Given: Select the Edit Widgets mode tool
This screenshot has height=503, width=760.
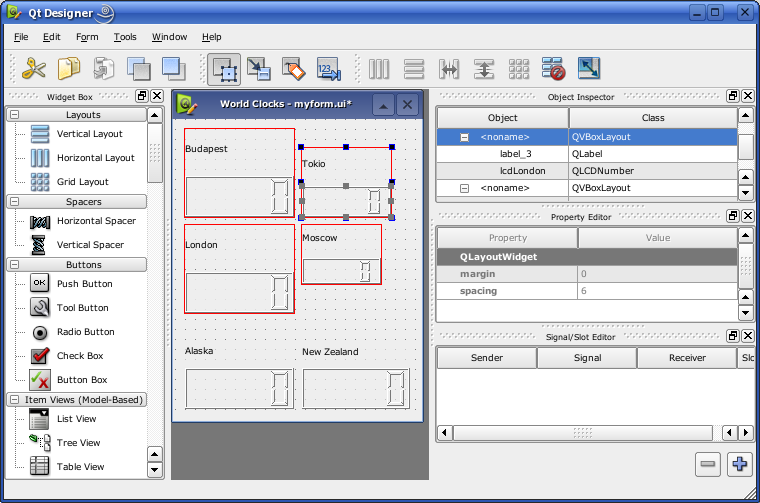Looking at the screenshot, I should (x=224, y=69).
